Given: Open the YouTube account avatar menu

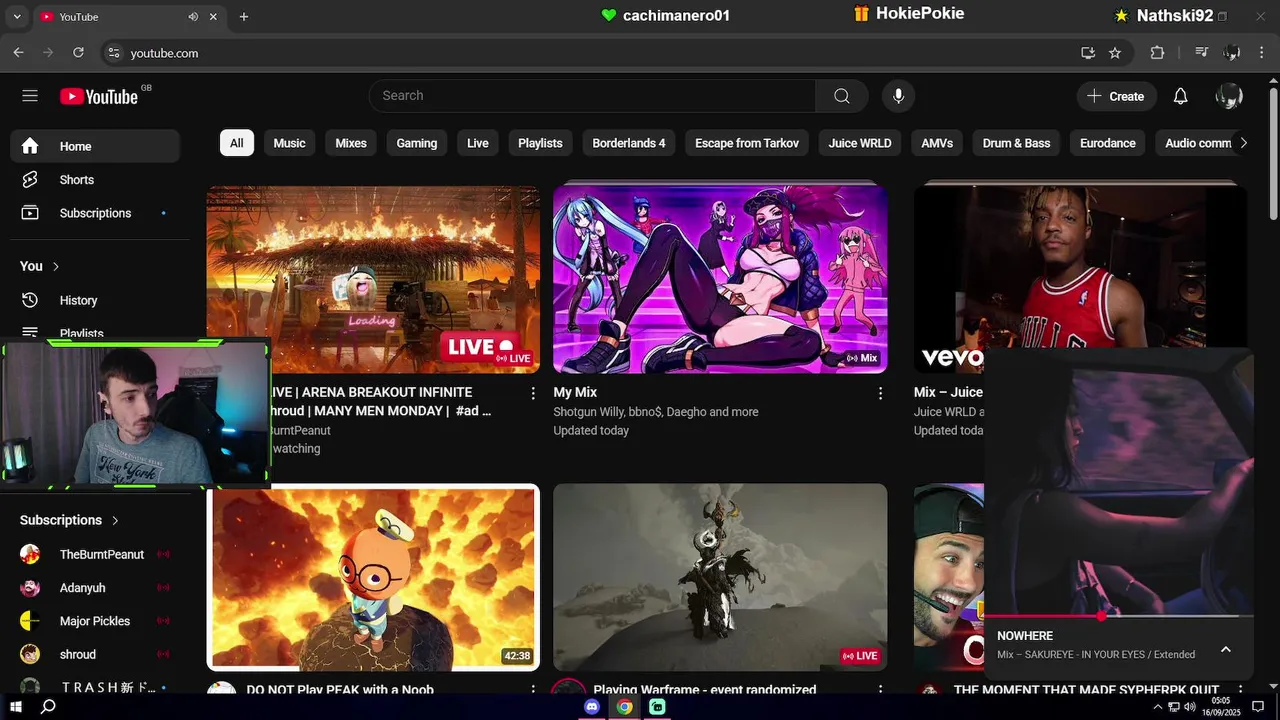Looking at the screenshot, I should click(1229, 96).
